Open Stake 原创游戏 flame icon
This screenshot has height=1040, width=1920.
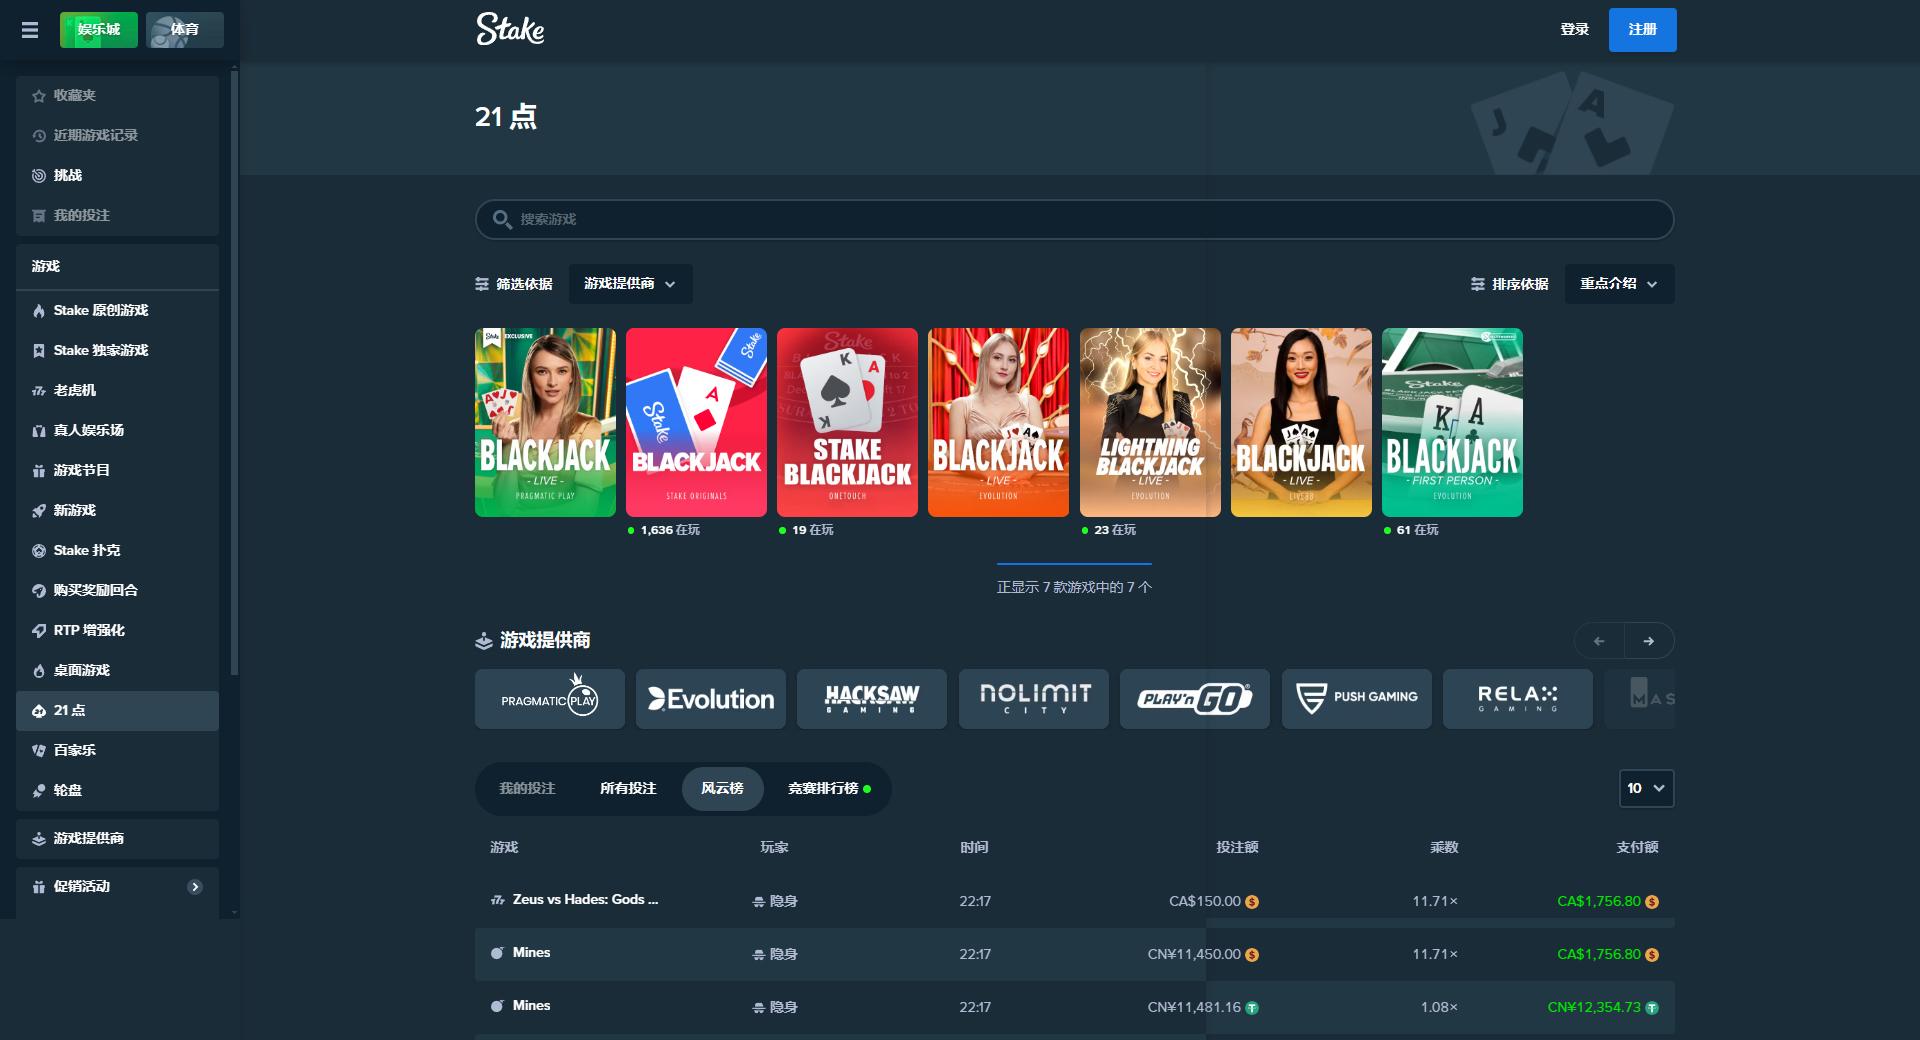click(39, 311)
